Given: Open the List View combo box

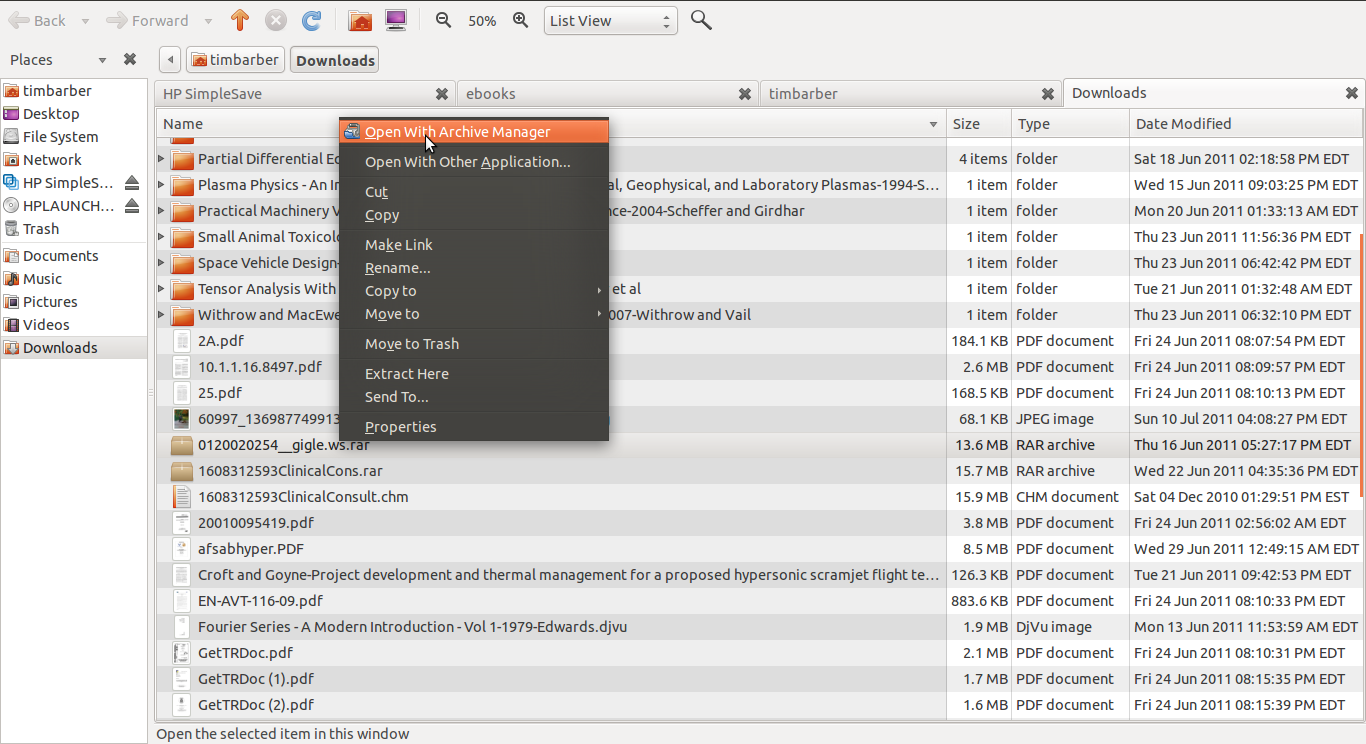Looking at the screenshot, I should point(611,20).
